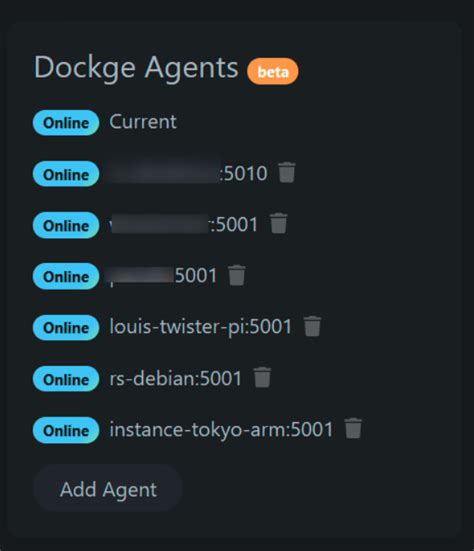
Task: Click the Add Agent button
Action: tap(108, 489)
